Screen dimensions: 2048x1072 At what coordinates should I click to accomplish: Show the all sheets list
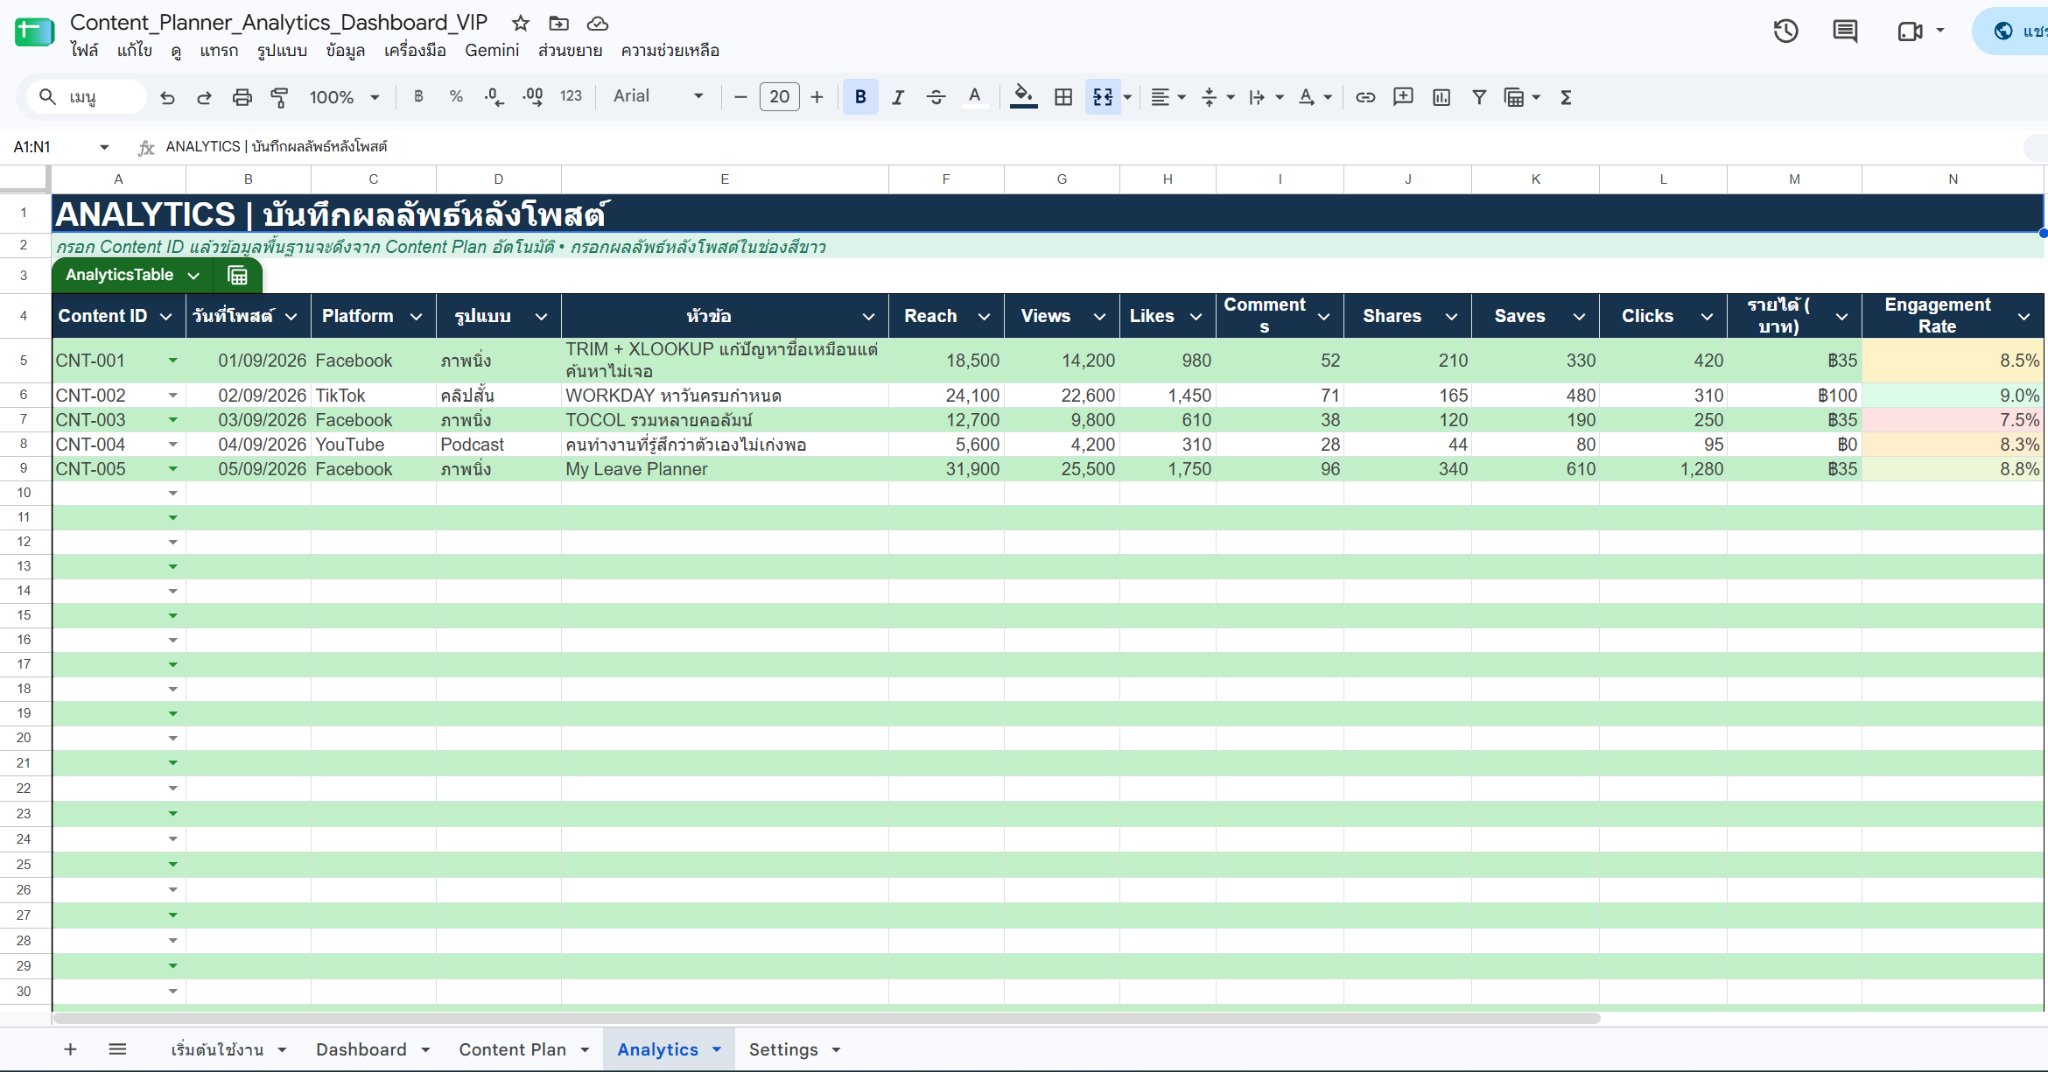[117, 1049]
